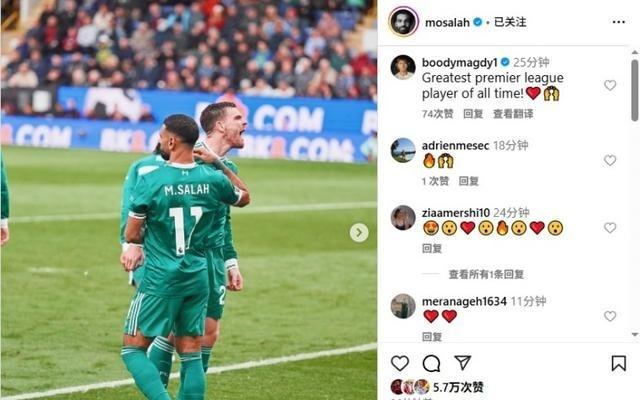Expand 查看所有1条回复 under ziaamershi10
The image size is (640, 400).
click(486, 274)
